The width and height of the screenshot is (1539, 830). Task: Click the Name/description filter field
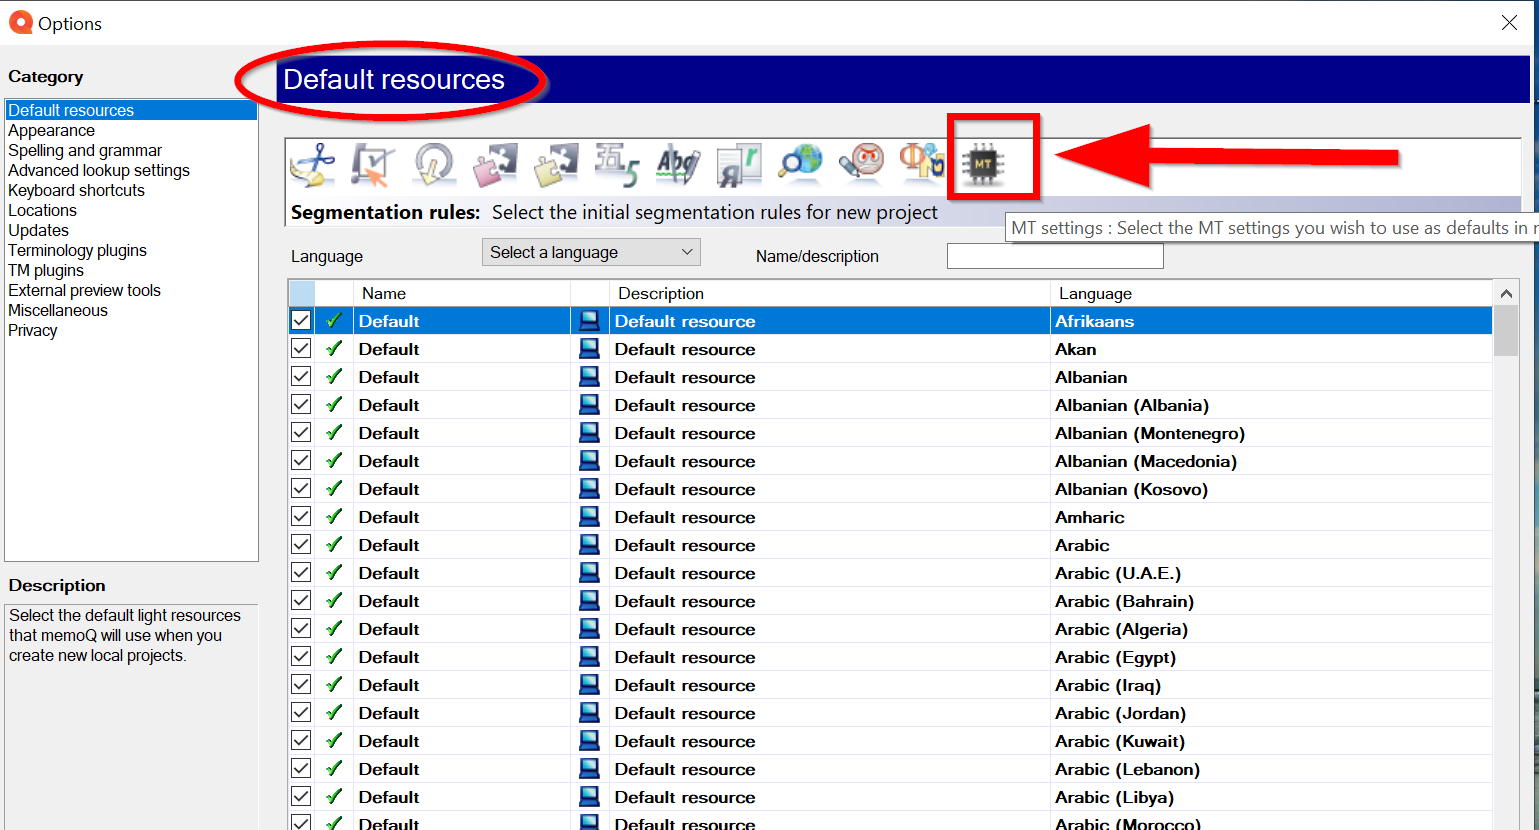1055,256
